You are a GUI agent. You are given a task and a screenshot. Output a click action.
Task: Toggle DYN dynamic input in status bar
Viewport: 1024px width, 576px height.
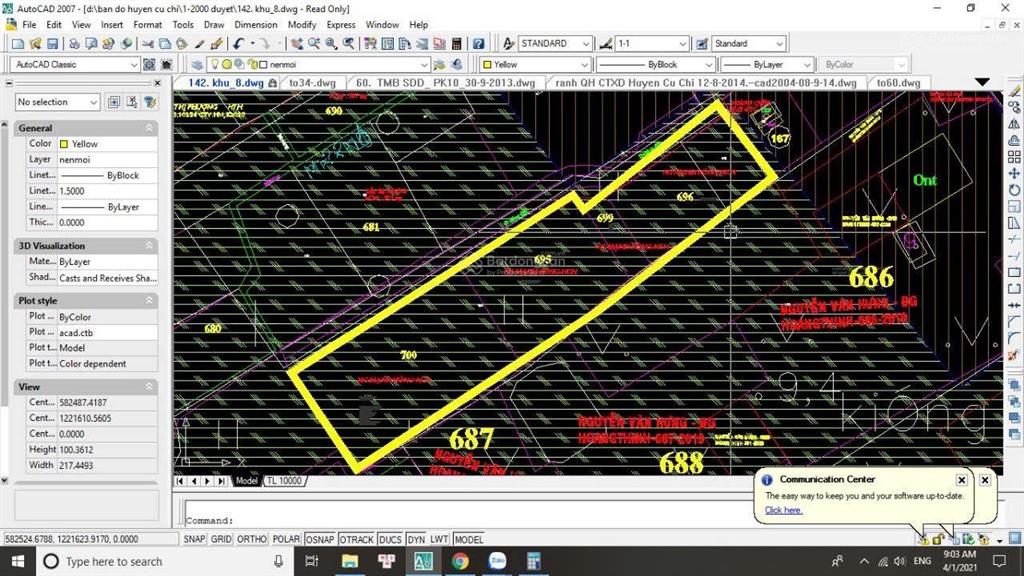(416, 539)
